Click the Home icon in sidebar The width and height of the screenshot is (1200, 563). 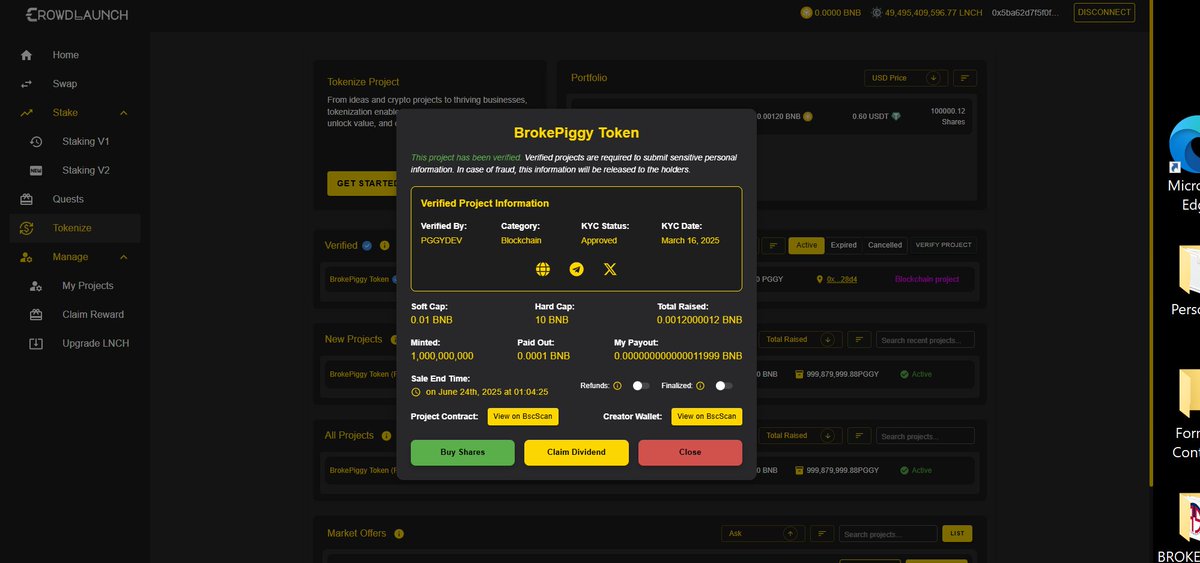click(x=26, y=55)
